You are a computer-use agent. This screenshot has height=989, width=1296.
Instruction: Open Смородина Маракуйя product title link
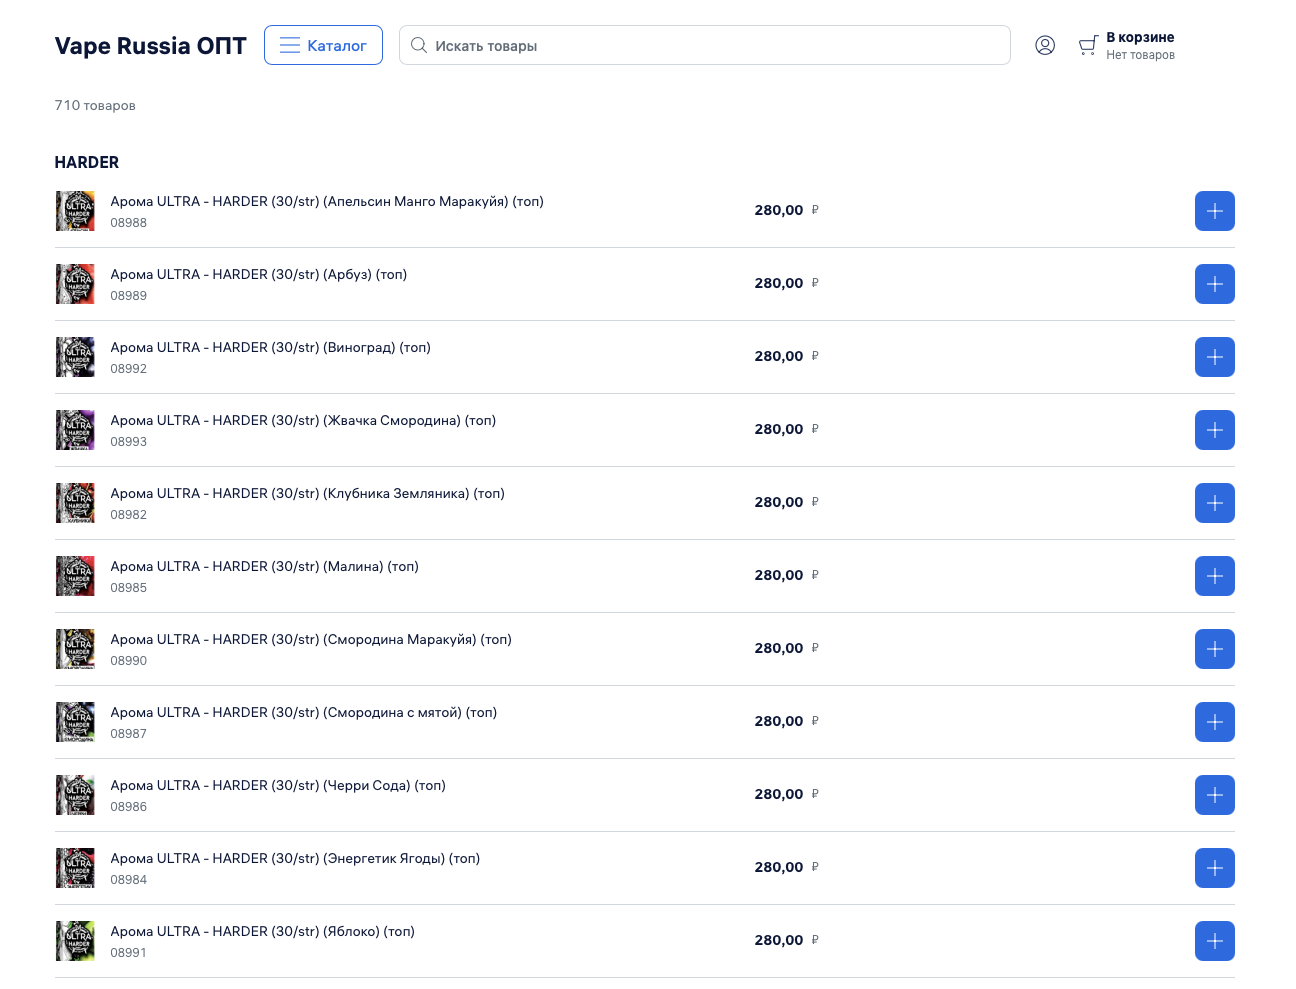311,640
